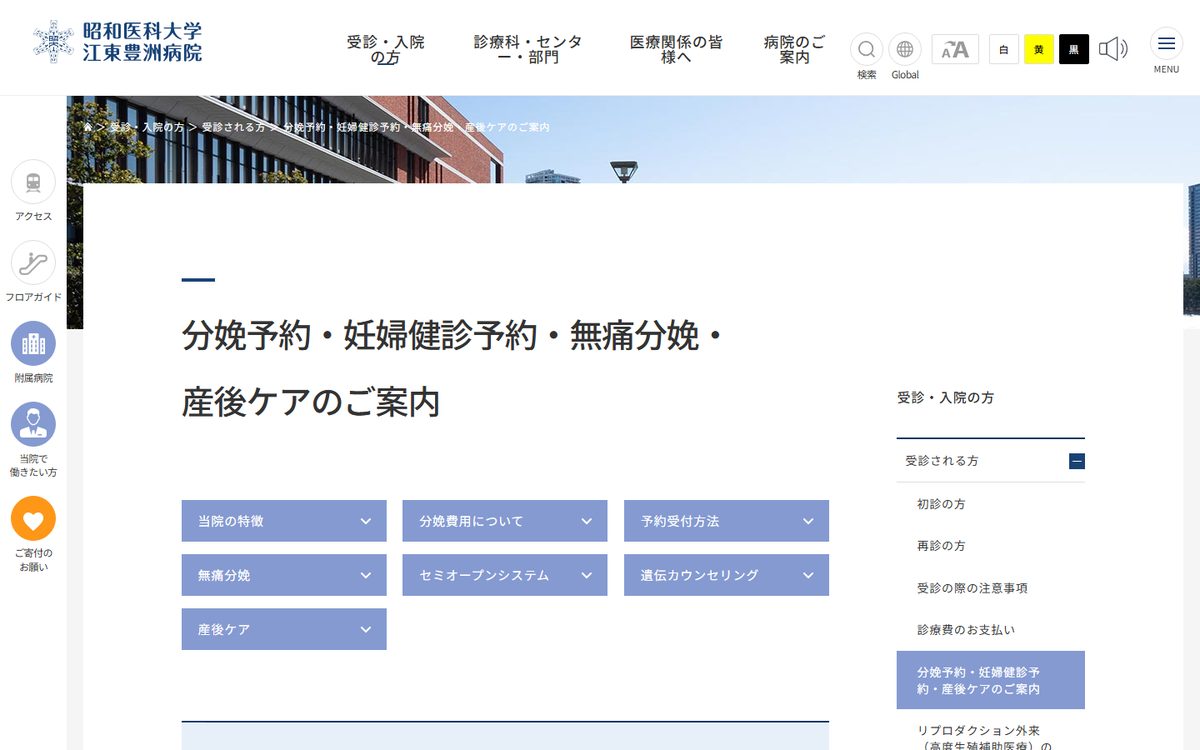Open the 初診の方 sidebar link
Screen dimensions: 1200x750
941,504
